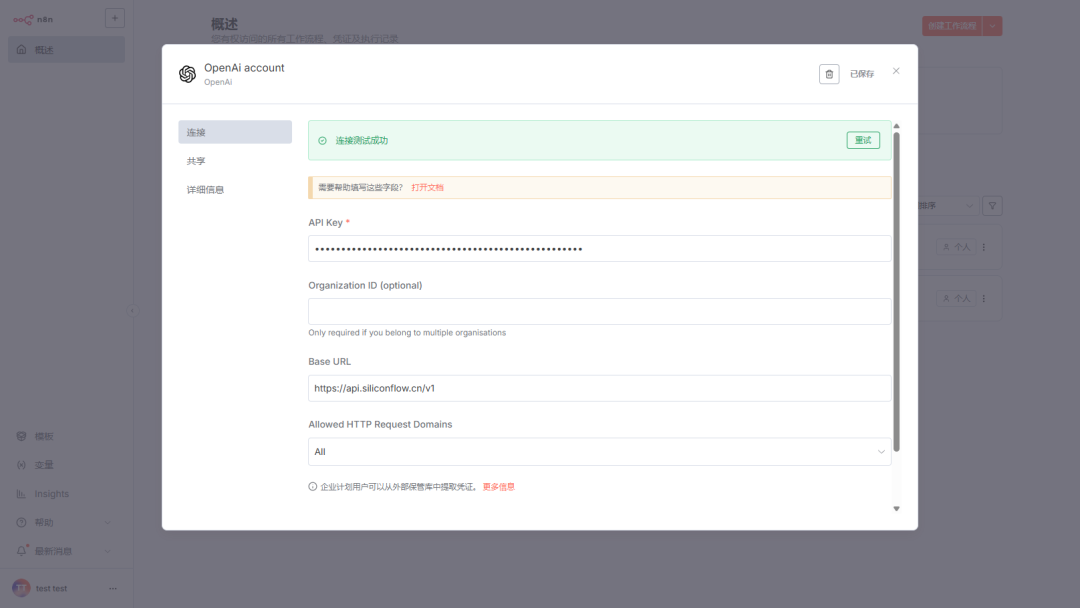The image size is (1080, 608).
Task: Click scrollbar up arrow in dialog
Action: [x=896, y=126]
